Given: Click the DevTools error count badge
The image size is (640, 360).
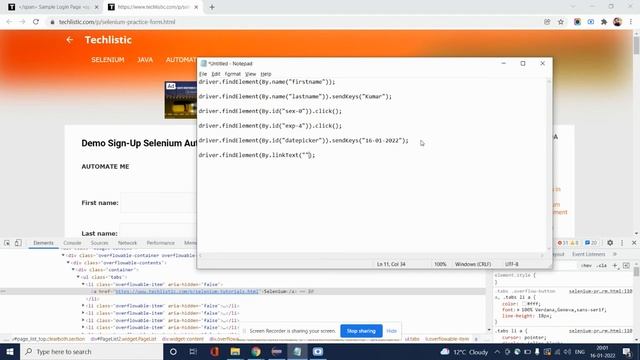Looking at the screenshot, I should click(563, 242).
